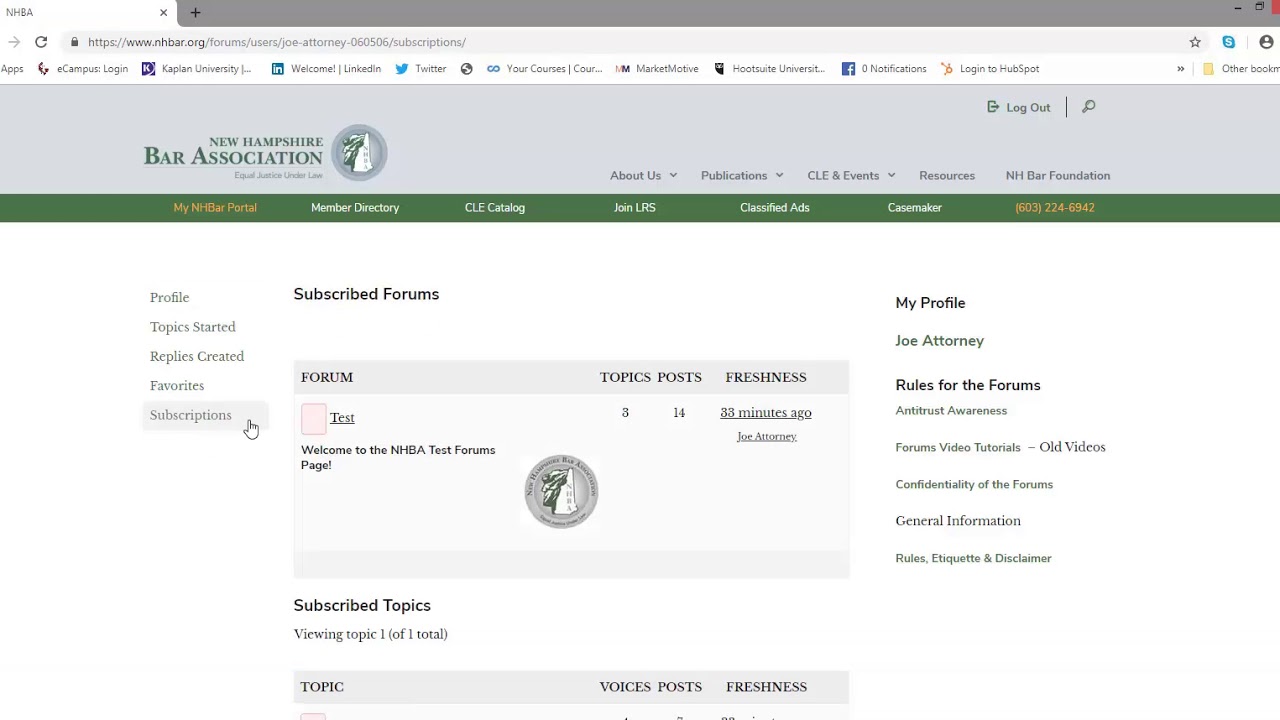Screen dimensions: 1280x720
Task: Open the Antitrust Awareness link
Action: 951,410
